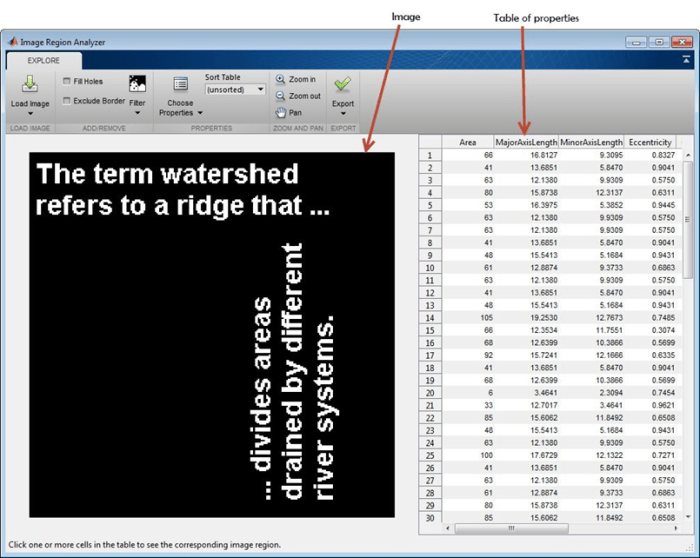The image size is (700, 558).
Task: Minimize the Image Region Analyzer window
Action: pyautogui.click(x=637, y=42)
